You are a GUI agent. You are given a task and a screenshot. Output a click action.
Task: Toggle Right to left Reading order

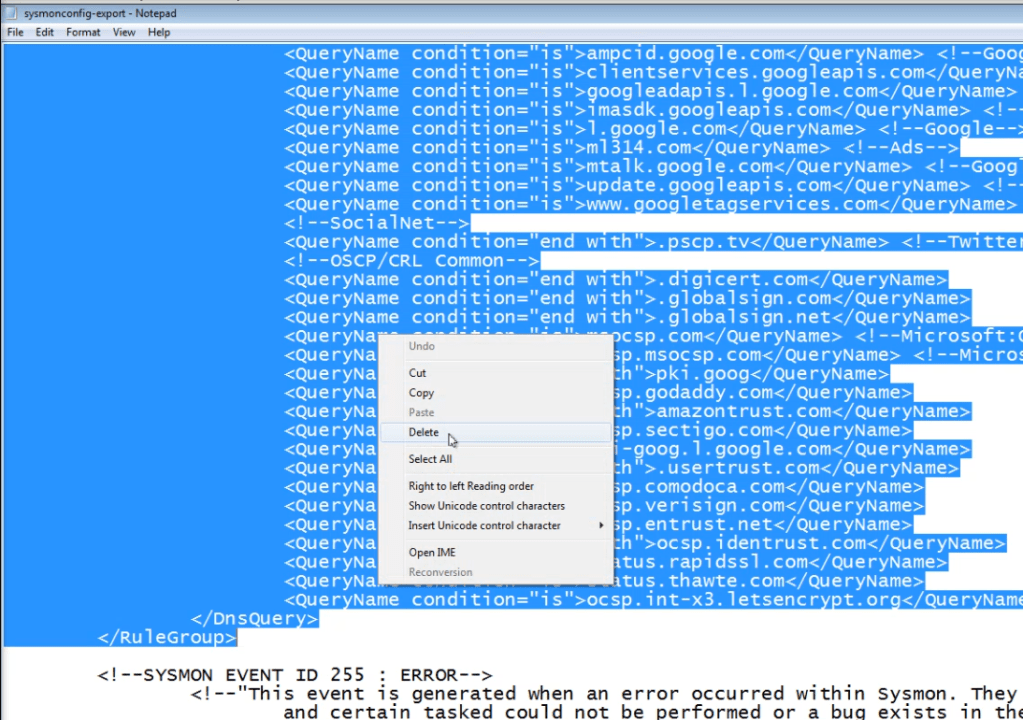(x=471, y=486)
